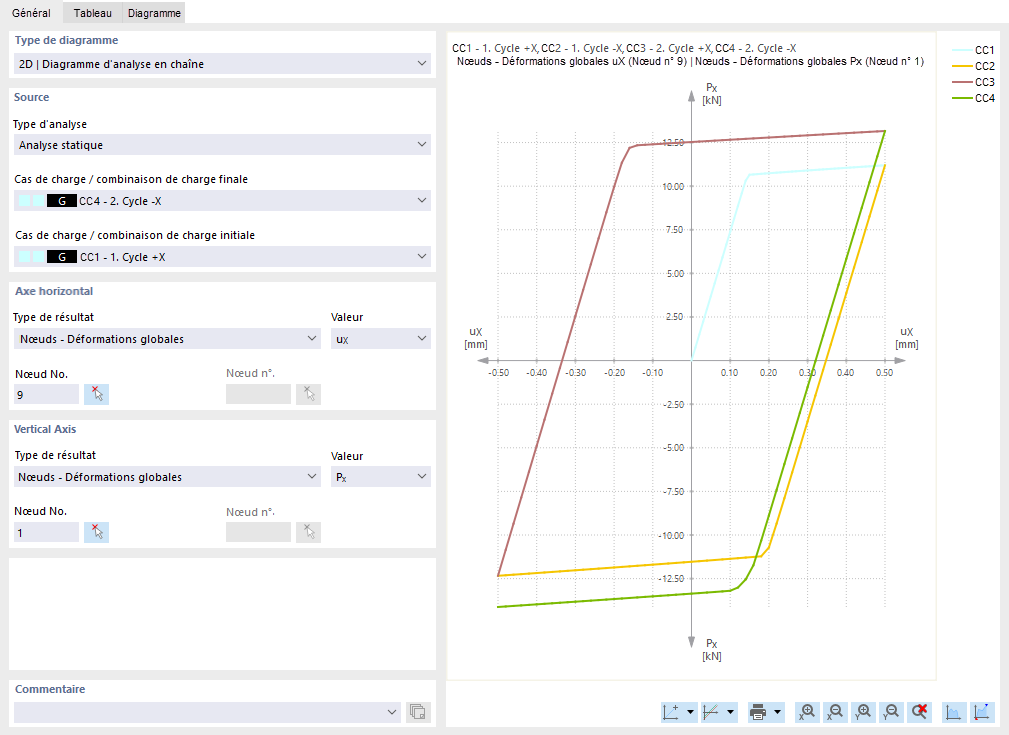The image size is (1009, 735).
Task: Zoom out on the Y axis
Action: point(892,712)
